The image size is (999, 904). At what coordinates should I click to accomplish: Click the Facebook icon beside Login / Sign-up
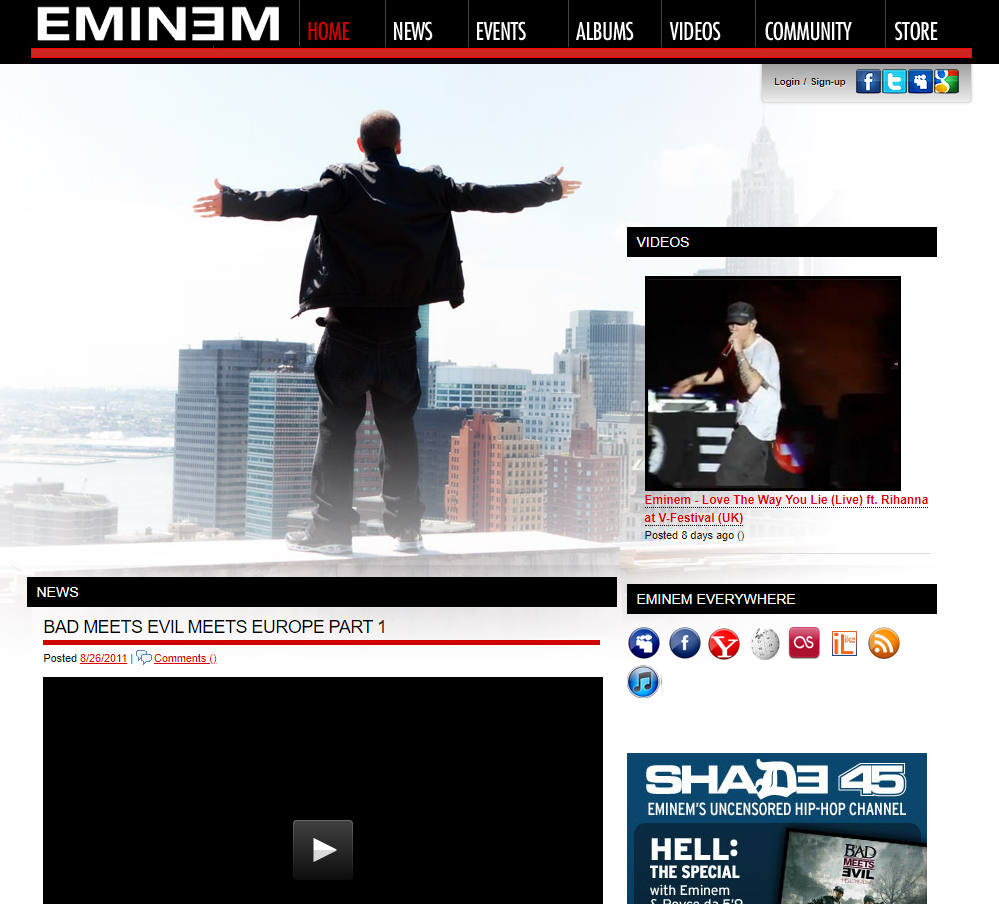pyautogui.click(x=868, y=82)
